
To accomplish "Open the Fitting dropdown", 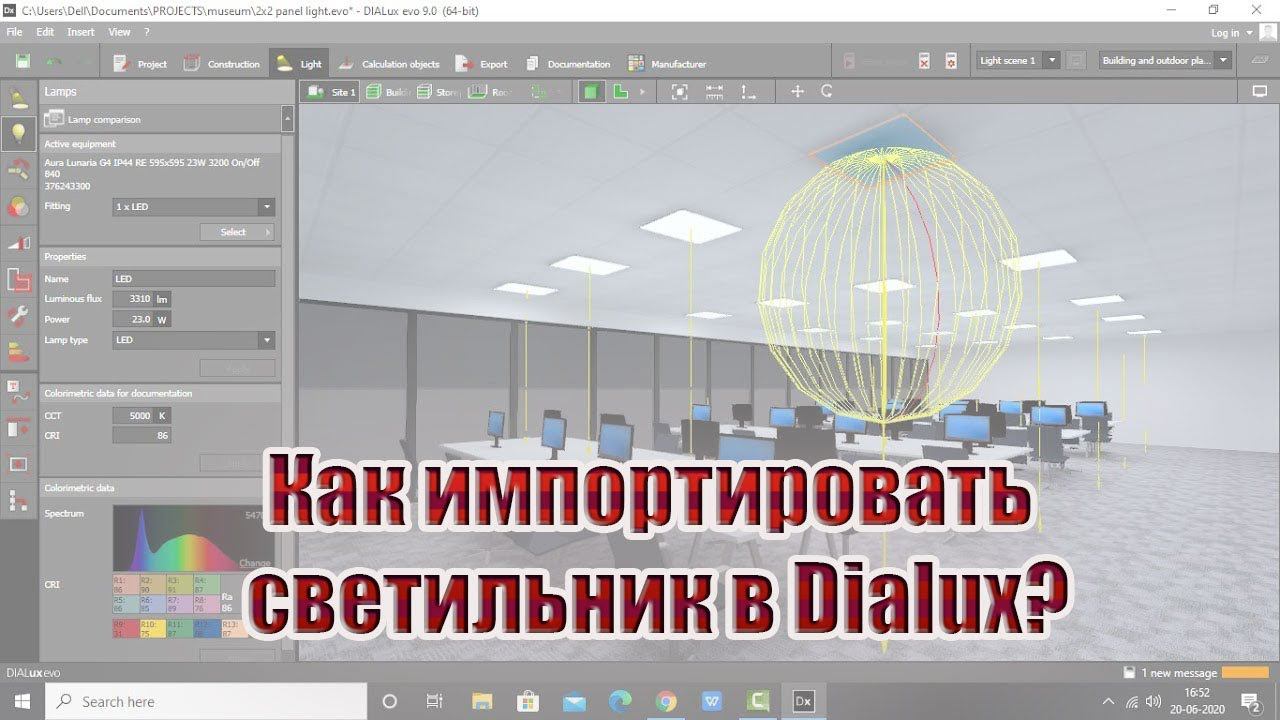I will [x=194, y=207].
